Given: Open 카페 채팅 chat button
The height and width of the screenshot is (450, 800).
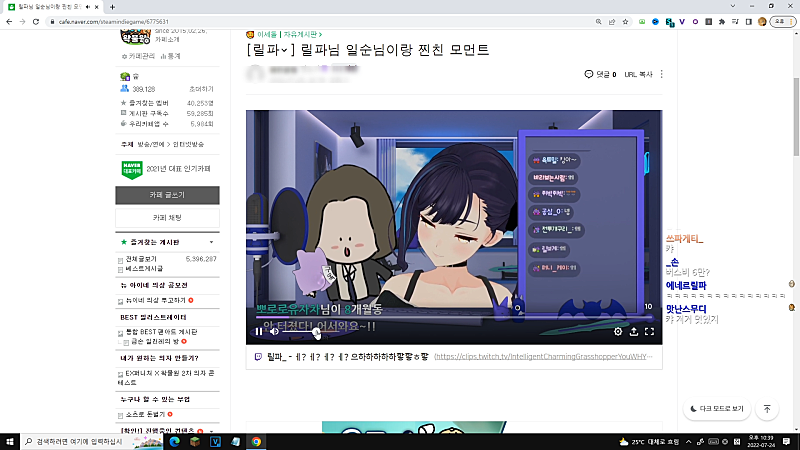Looking at the screenshot, I should [167, 218].
